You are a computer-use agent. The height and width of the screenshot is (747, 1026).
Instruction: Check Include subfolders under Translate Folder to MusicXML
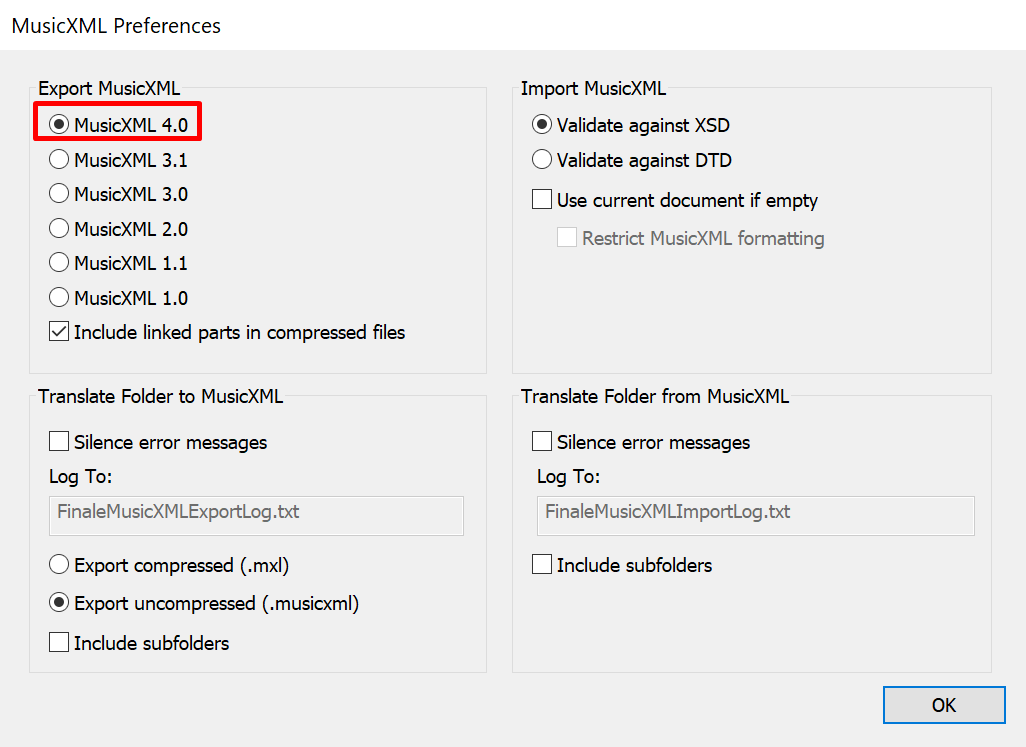point(59,643)
